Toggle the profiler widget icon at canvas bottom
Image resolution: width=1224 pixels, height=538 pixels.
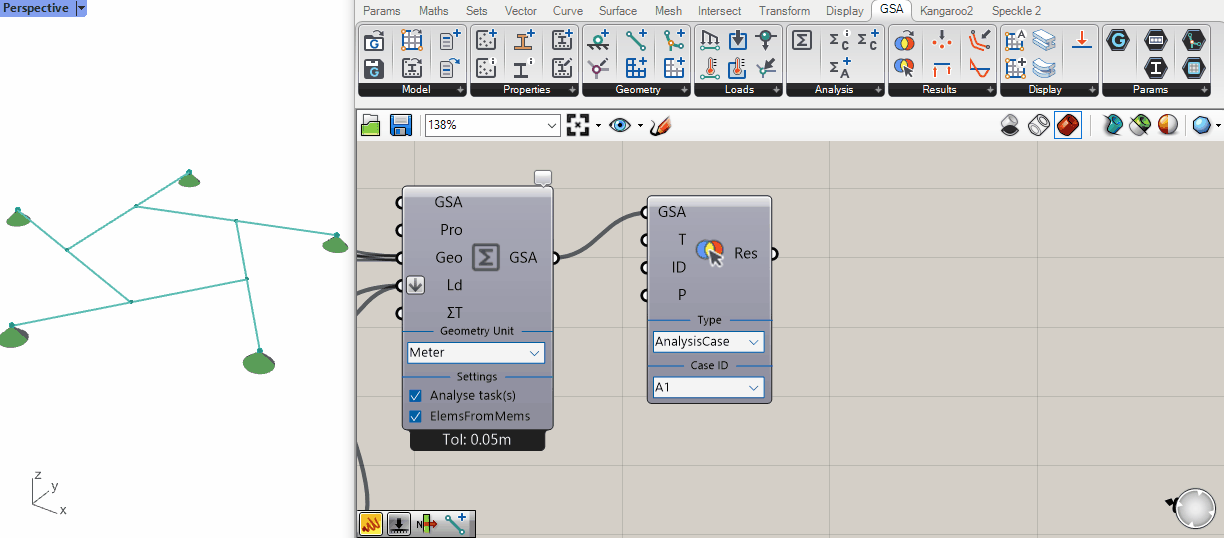[x=371, y=523]
